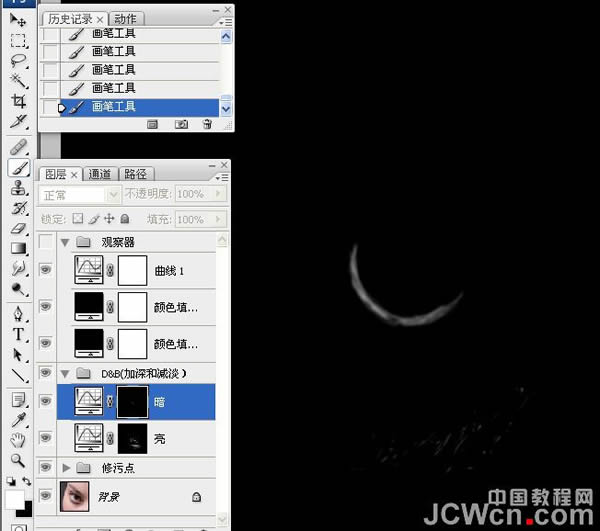
Task: Select the Rectangular Marquee tool
Action: [18, 40]
